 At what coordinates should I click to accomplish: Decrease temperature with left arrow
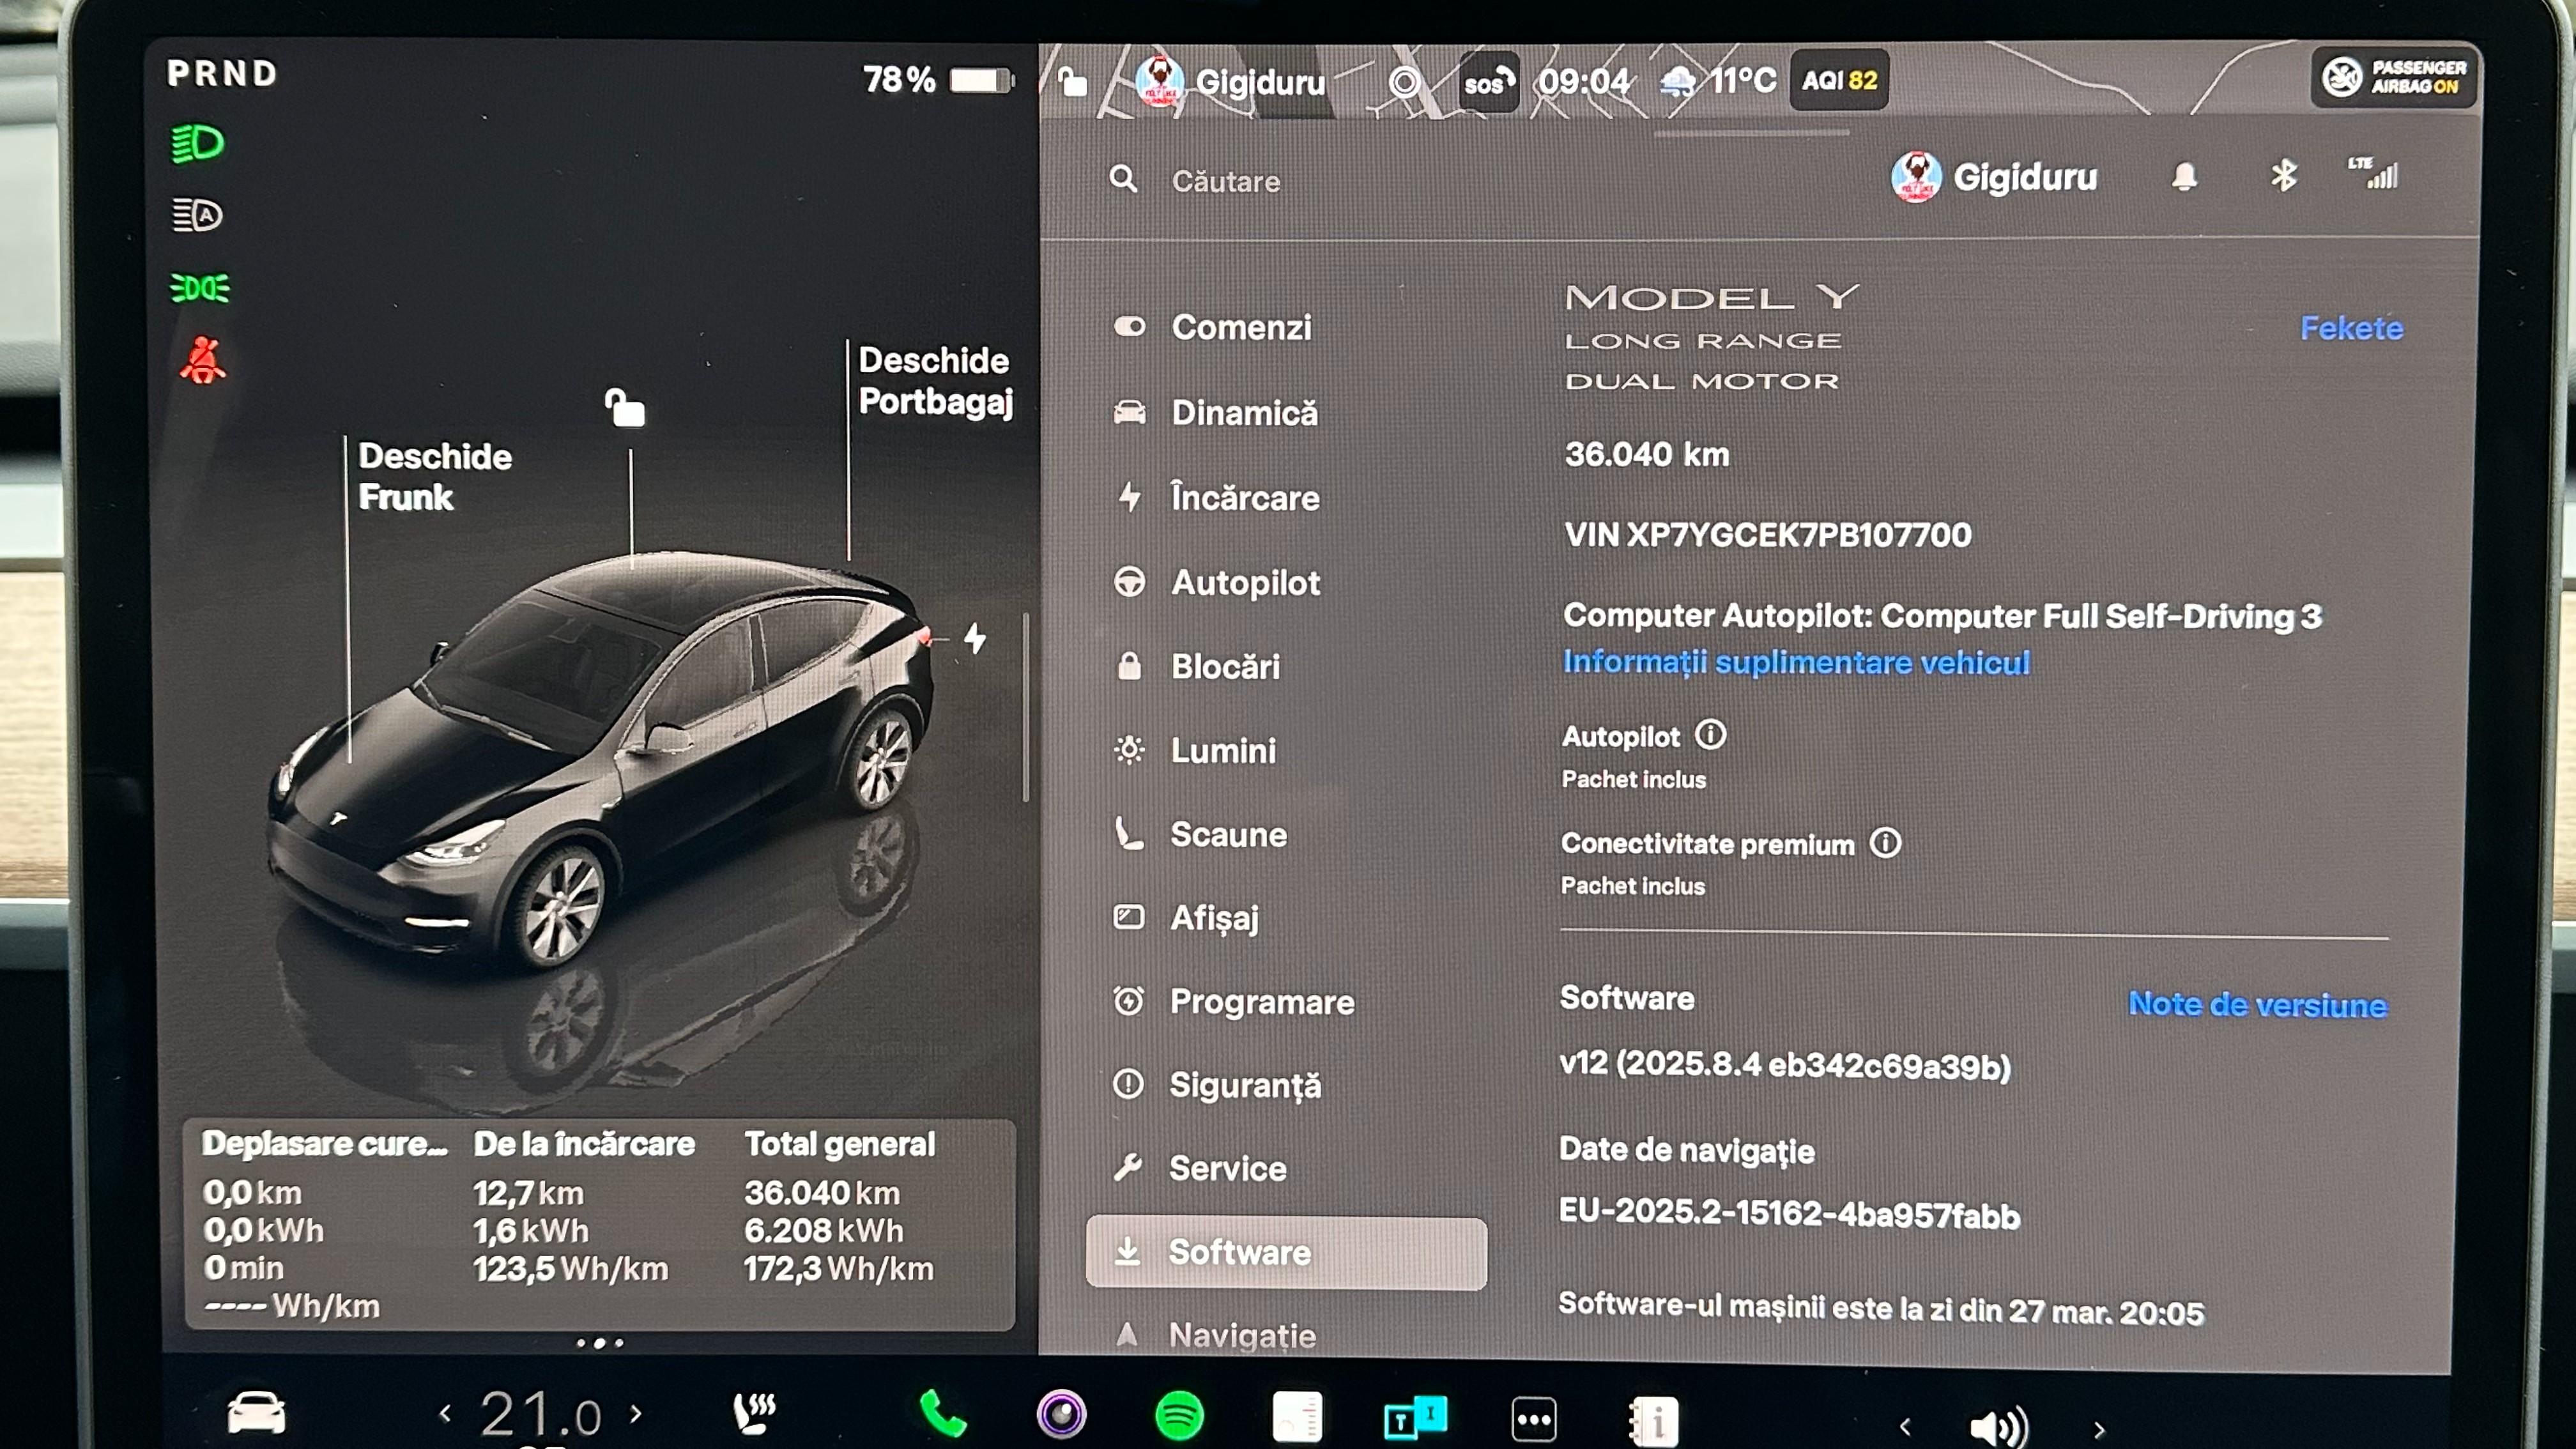click(446, 1413)
